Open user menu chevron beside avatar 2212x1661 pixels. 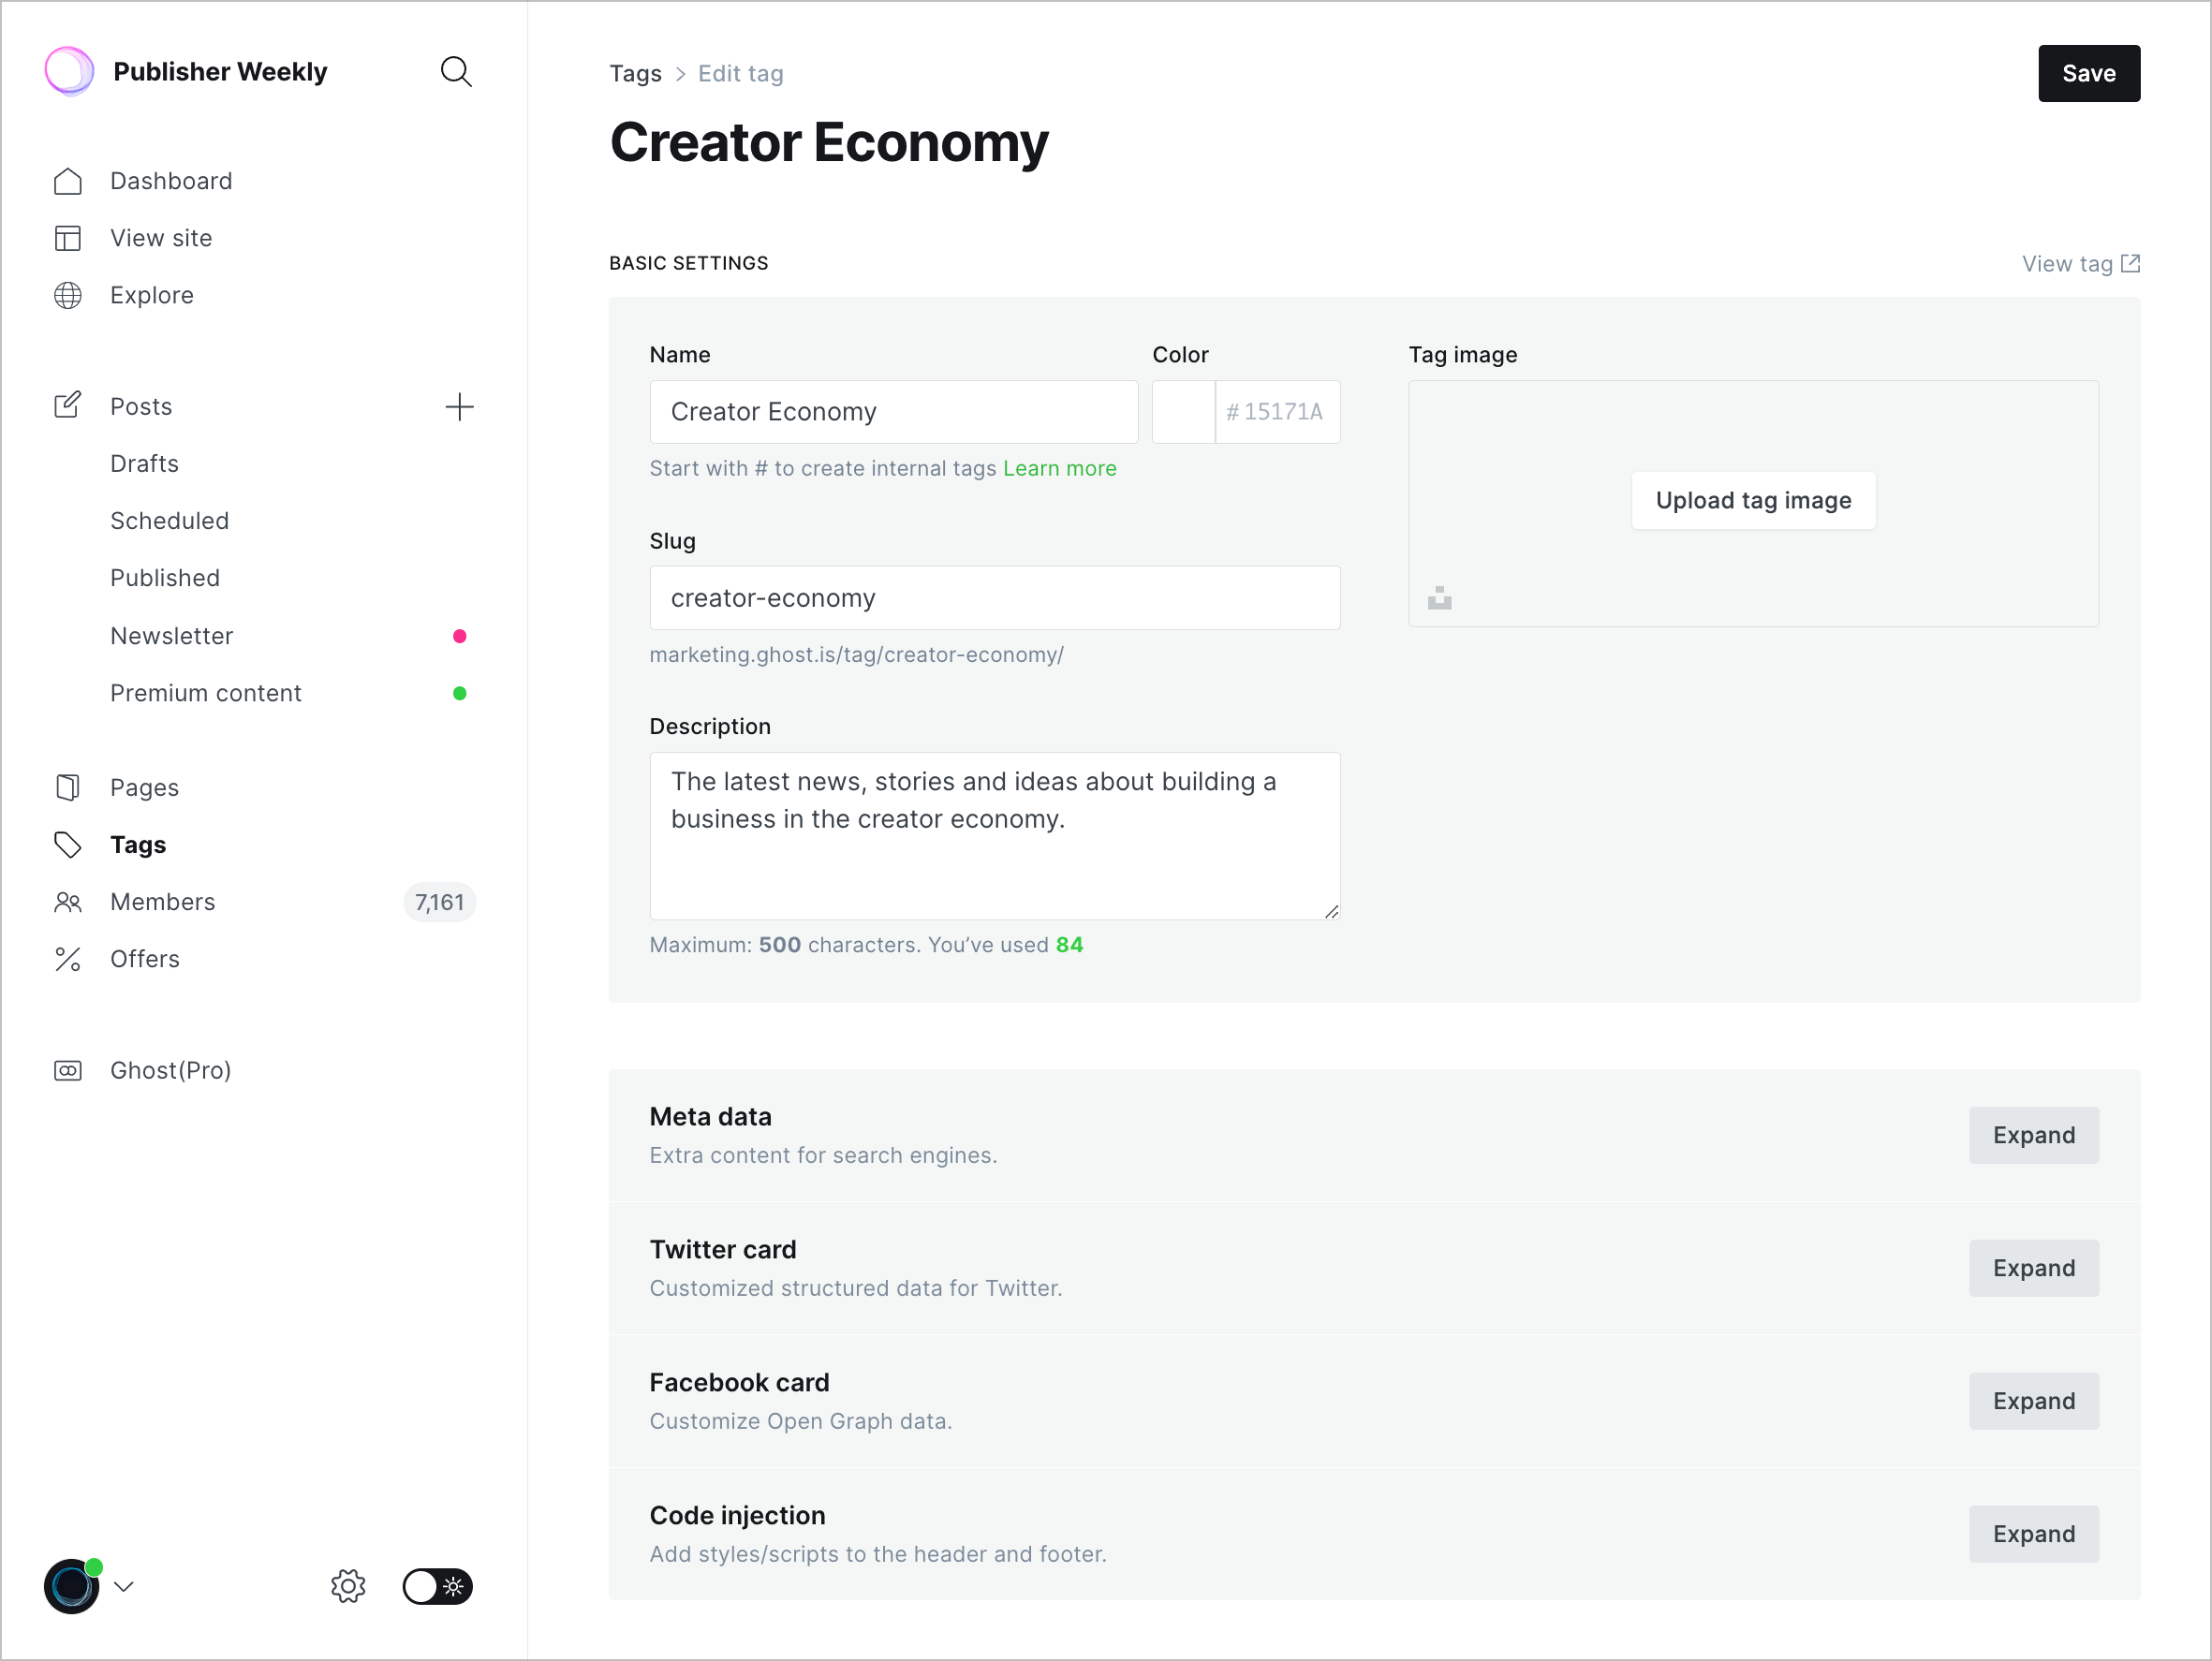124,1586
